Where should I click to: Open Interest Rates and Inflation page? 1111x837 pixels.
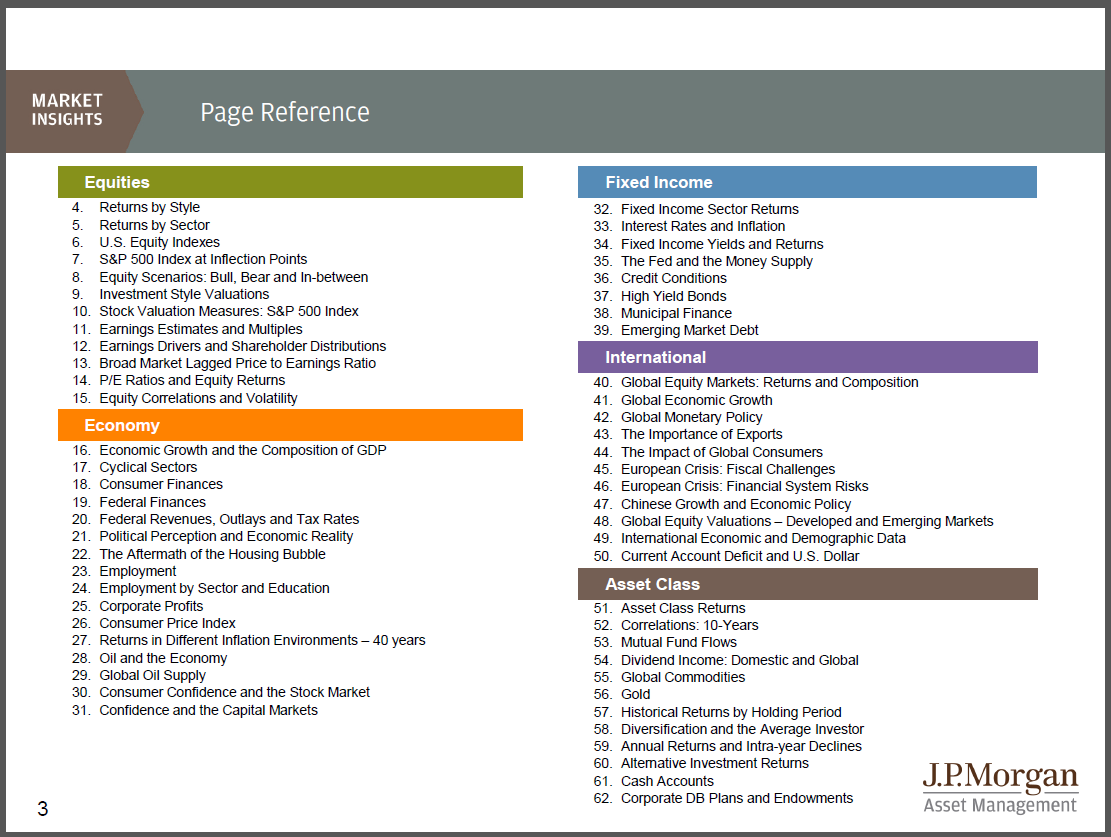tap(702, 226)
